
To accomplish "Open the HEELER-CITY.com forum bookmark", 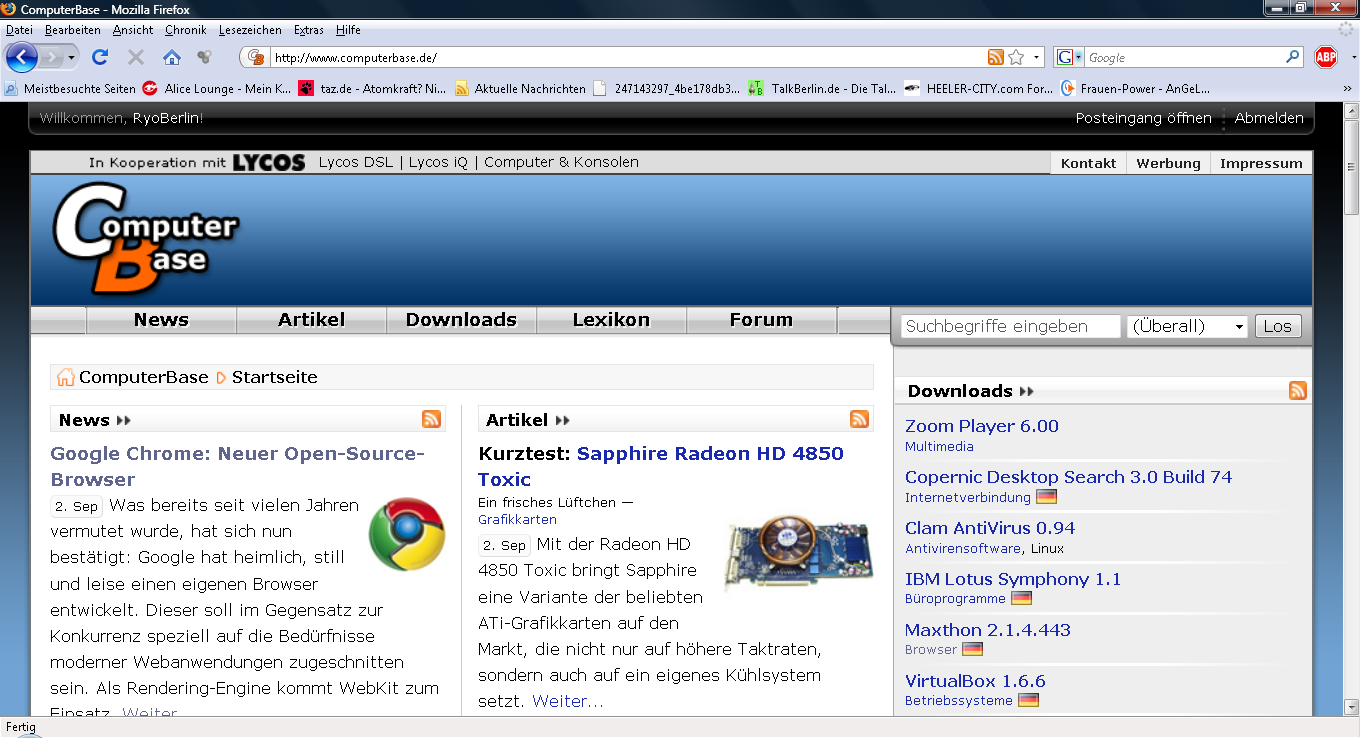I will (978, 89).
